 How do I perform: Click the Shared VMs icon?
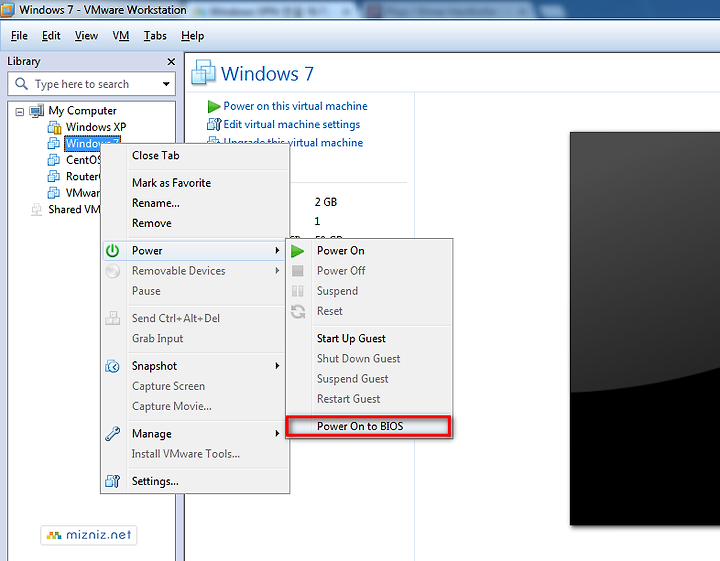pyautogui.click(x=36, y=209)
